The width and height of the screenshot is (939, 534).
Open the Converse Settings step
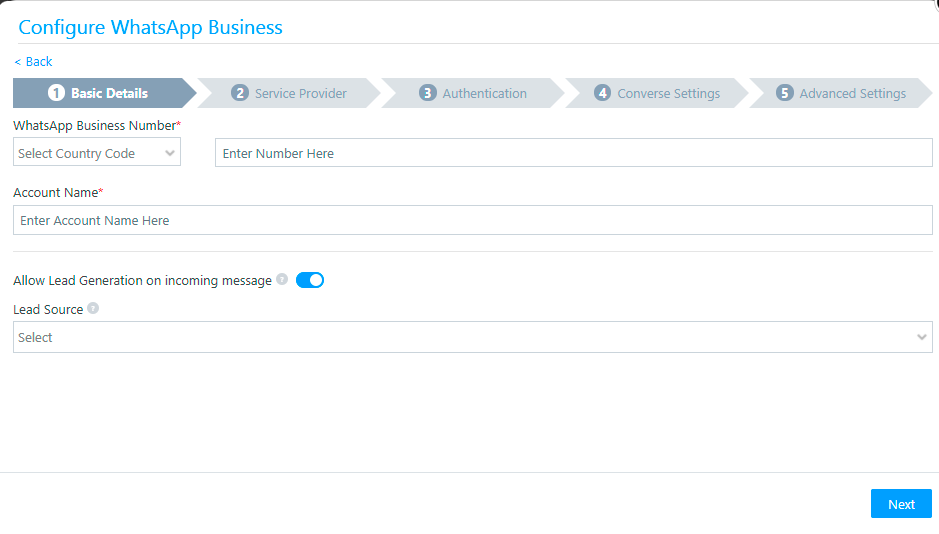coord(657,93)
